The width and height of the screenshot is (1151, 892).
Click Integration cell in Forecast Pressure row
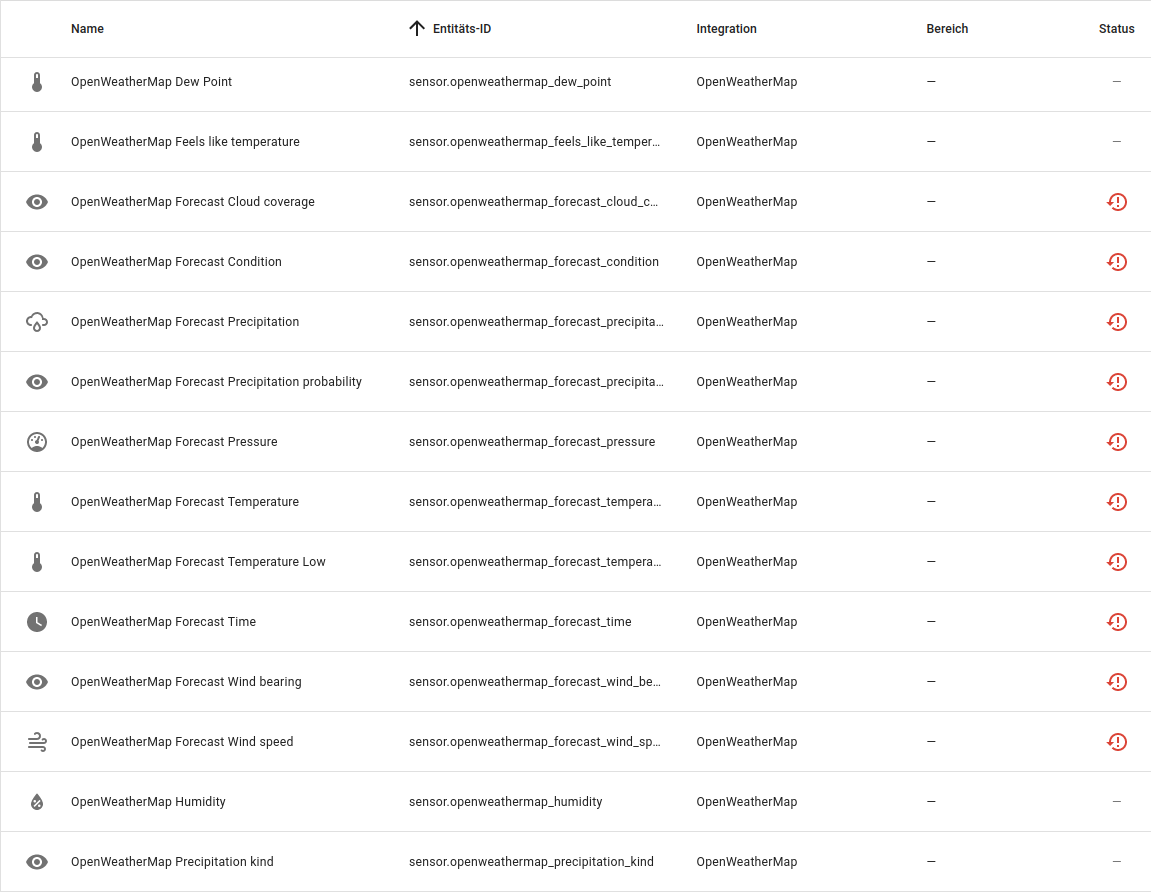pos(747,442)
